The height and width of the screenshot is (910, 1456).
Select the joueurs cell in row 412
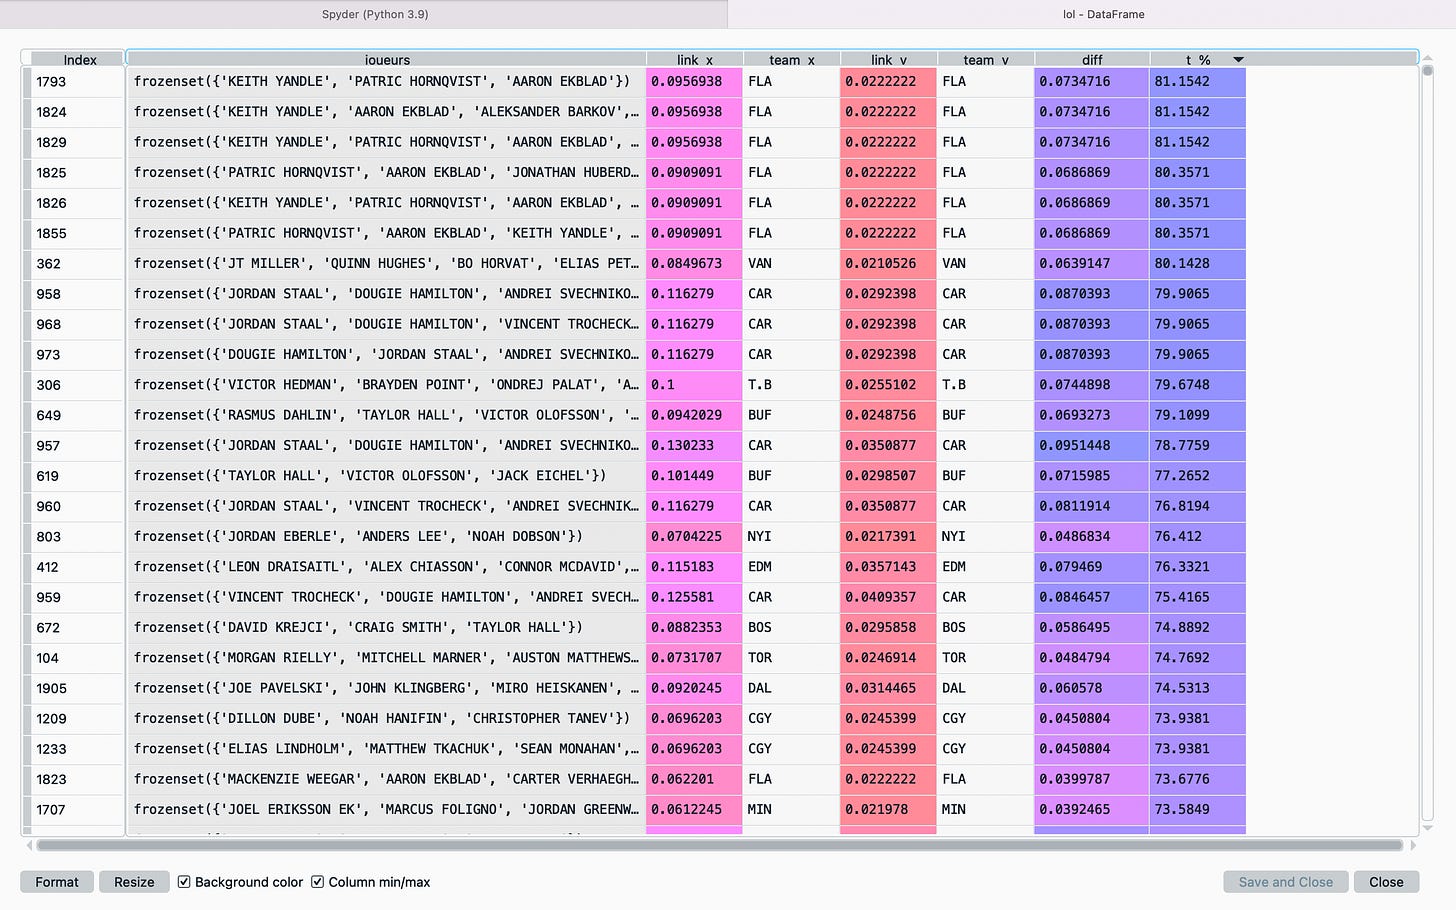pyautogui.click(x=386, y=567)
